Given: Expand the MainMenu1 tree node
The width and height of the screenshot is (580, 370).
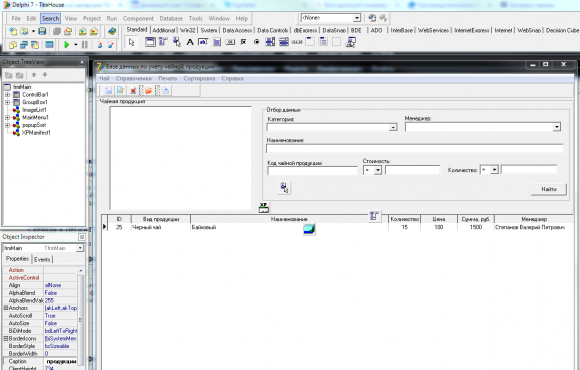Looking at the screenshot, I should (7, 117).
